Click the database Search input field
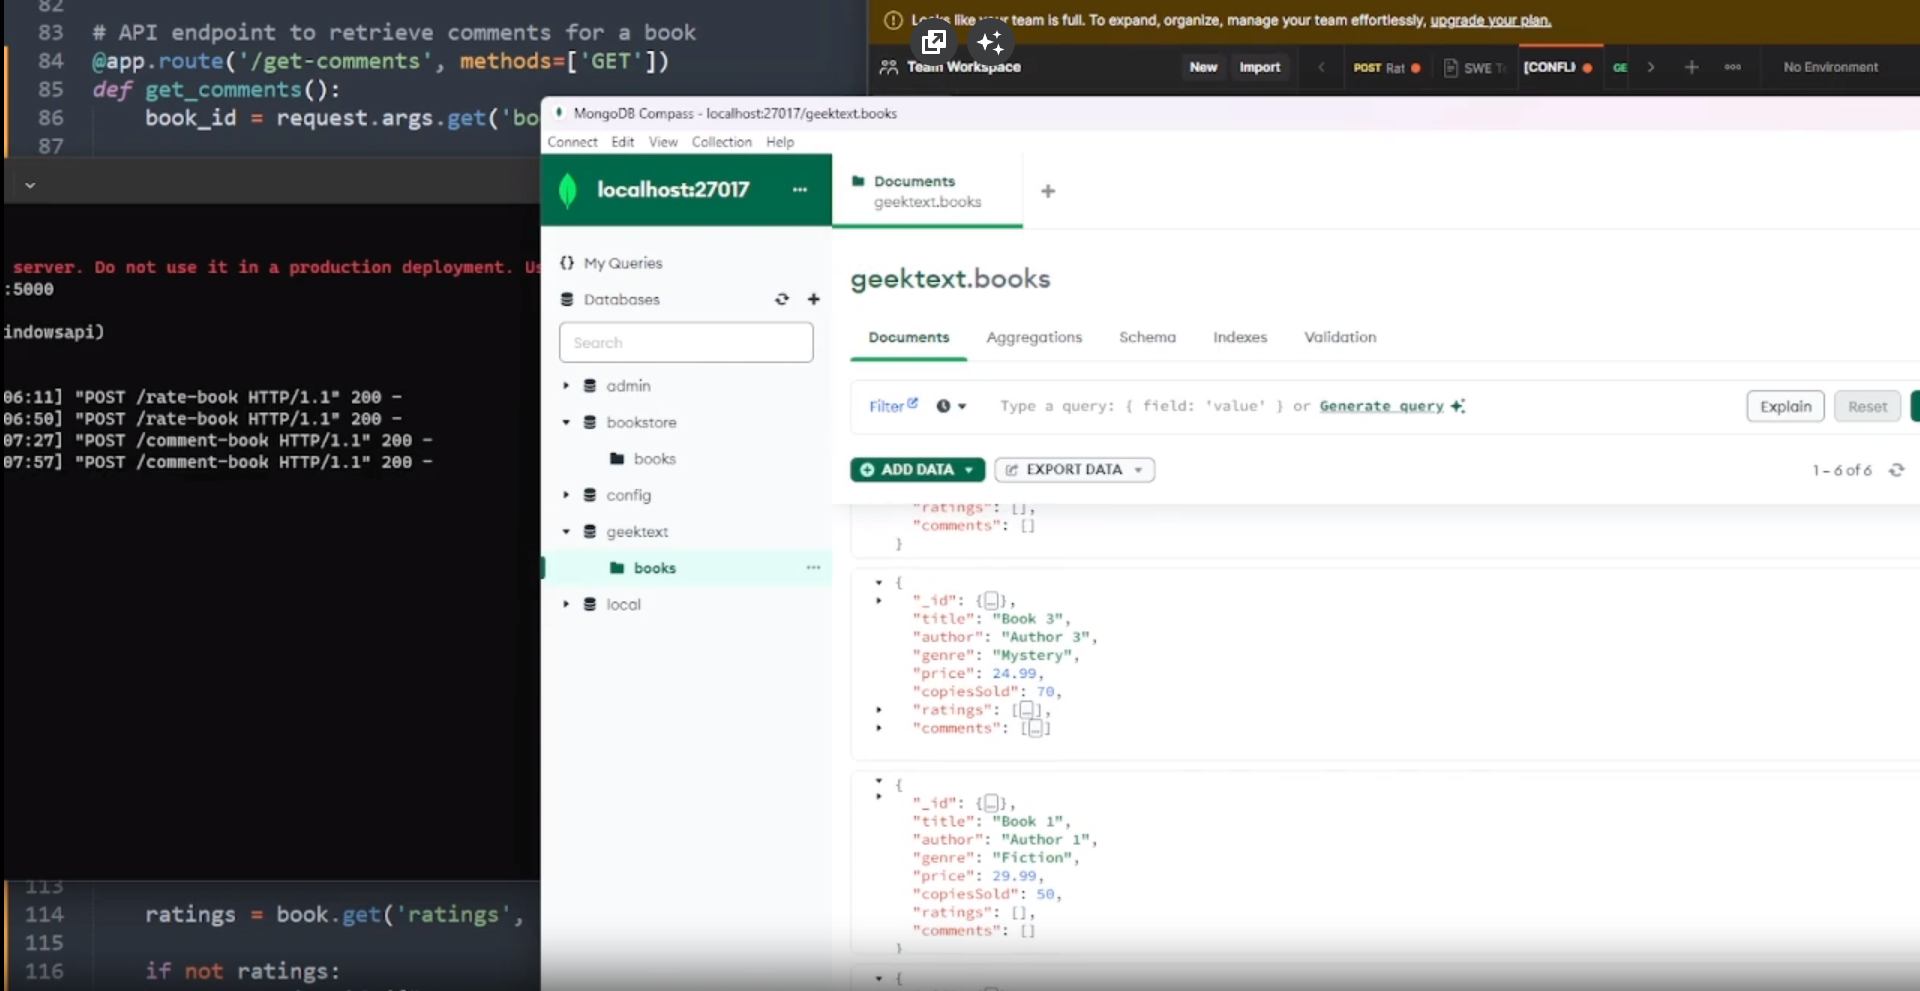This screenshot has width=1920, height=991. (686, 343)
